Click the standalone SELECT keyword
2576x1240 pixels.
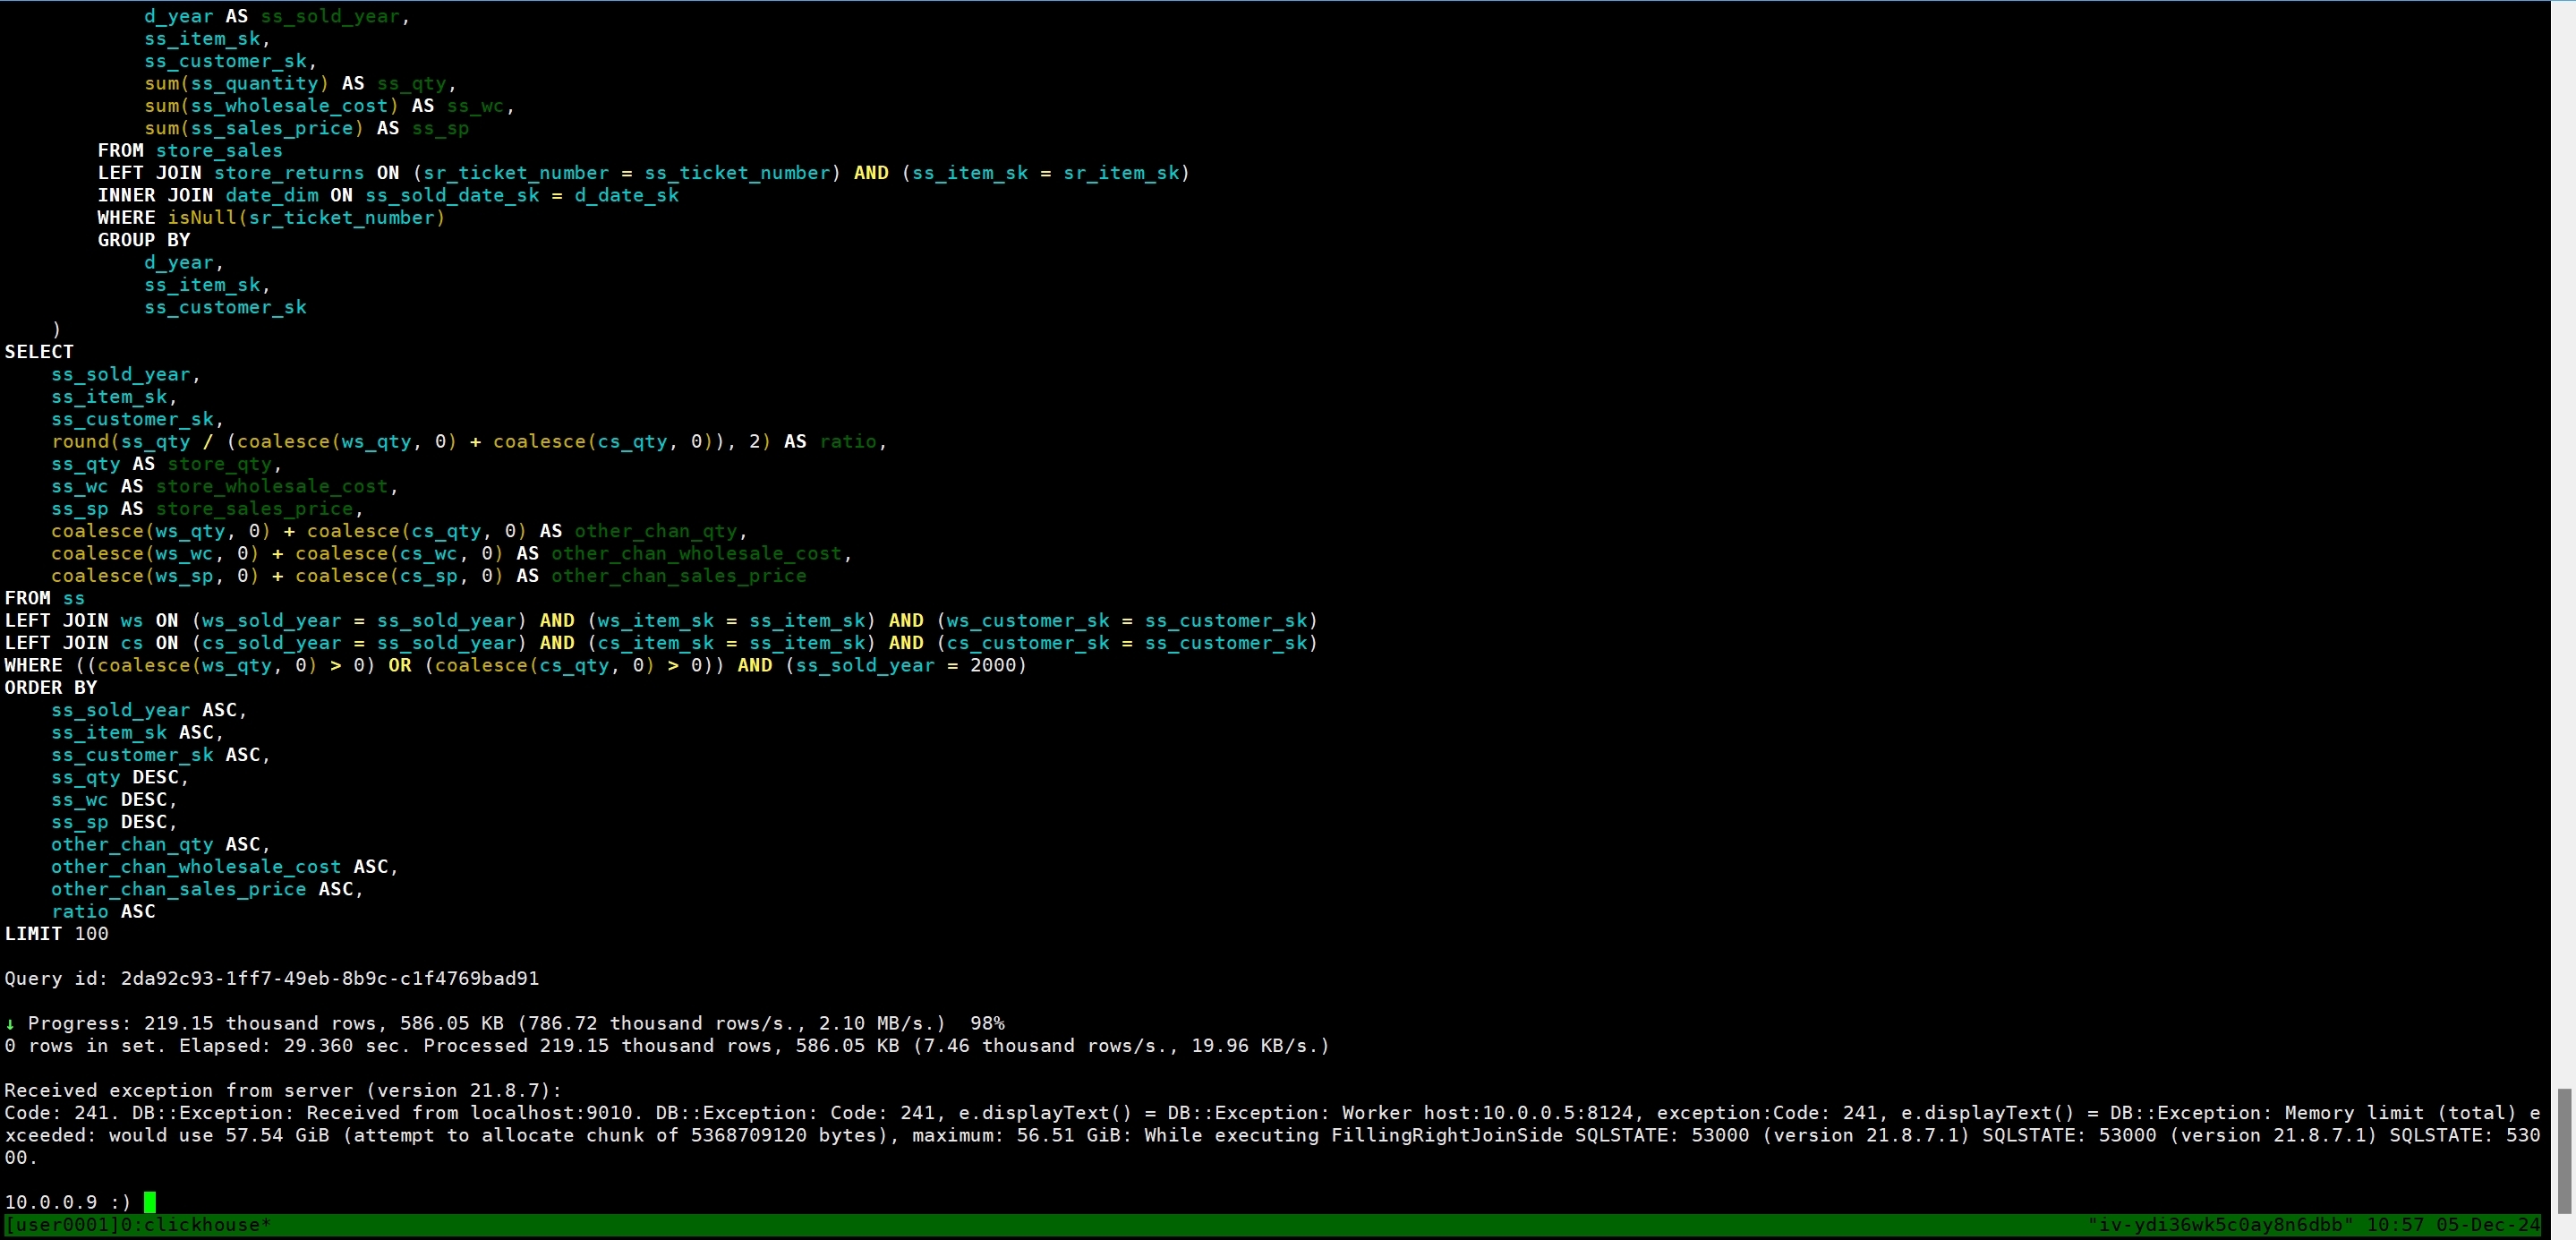click(x=39, y=352)
